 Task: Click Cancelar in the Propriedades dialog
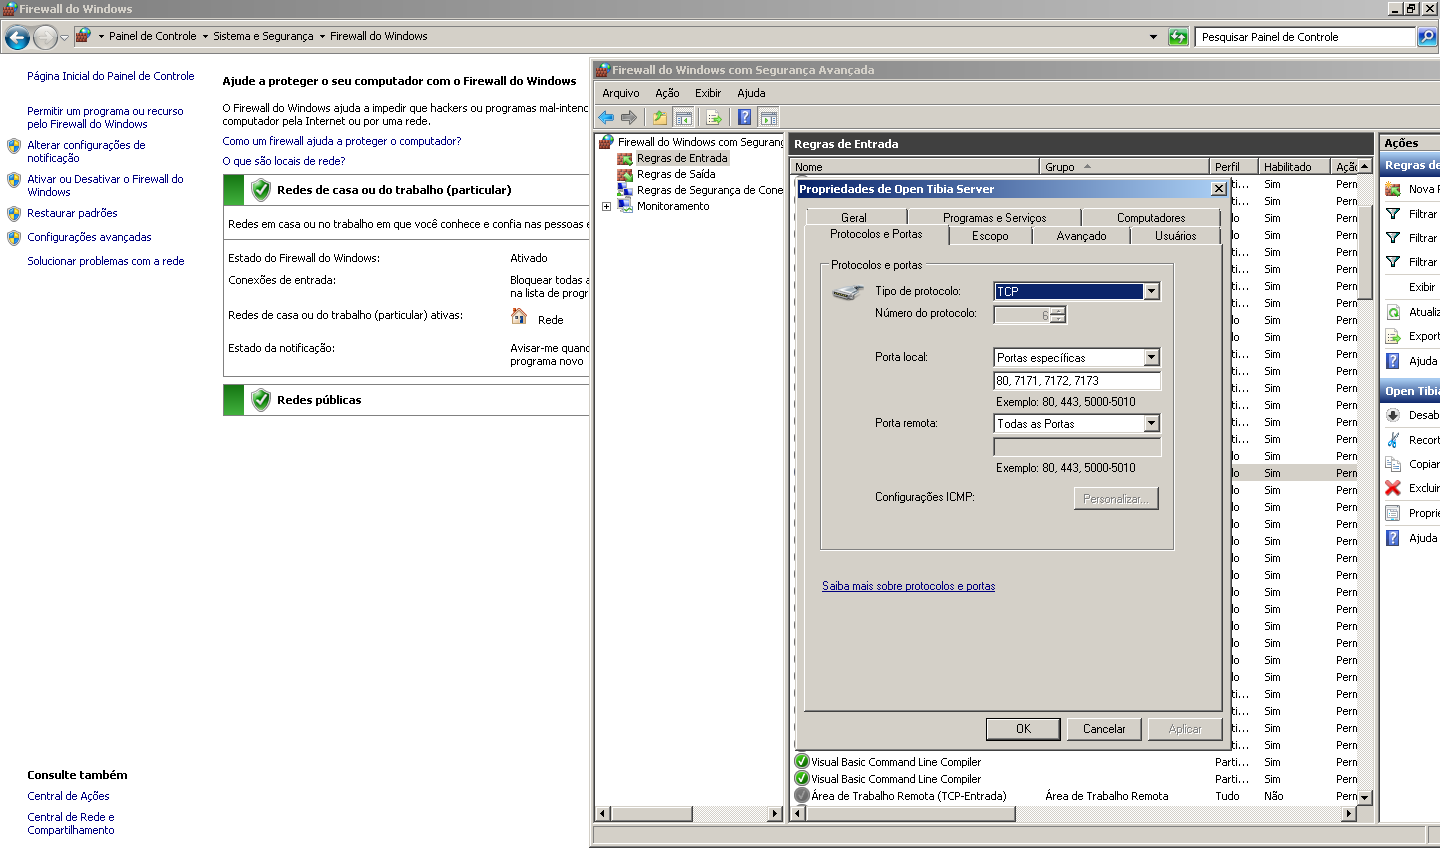tap(1104, 729)
